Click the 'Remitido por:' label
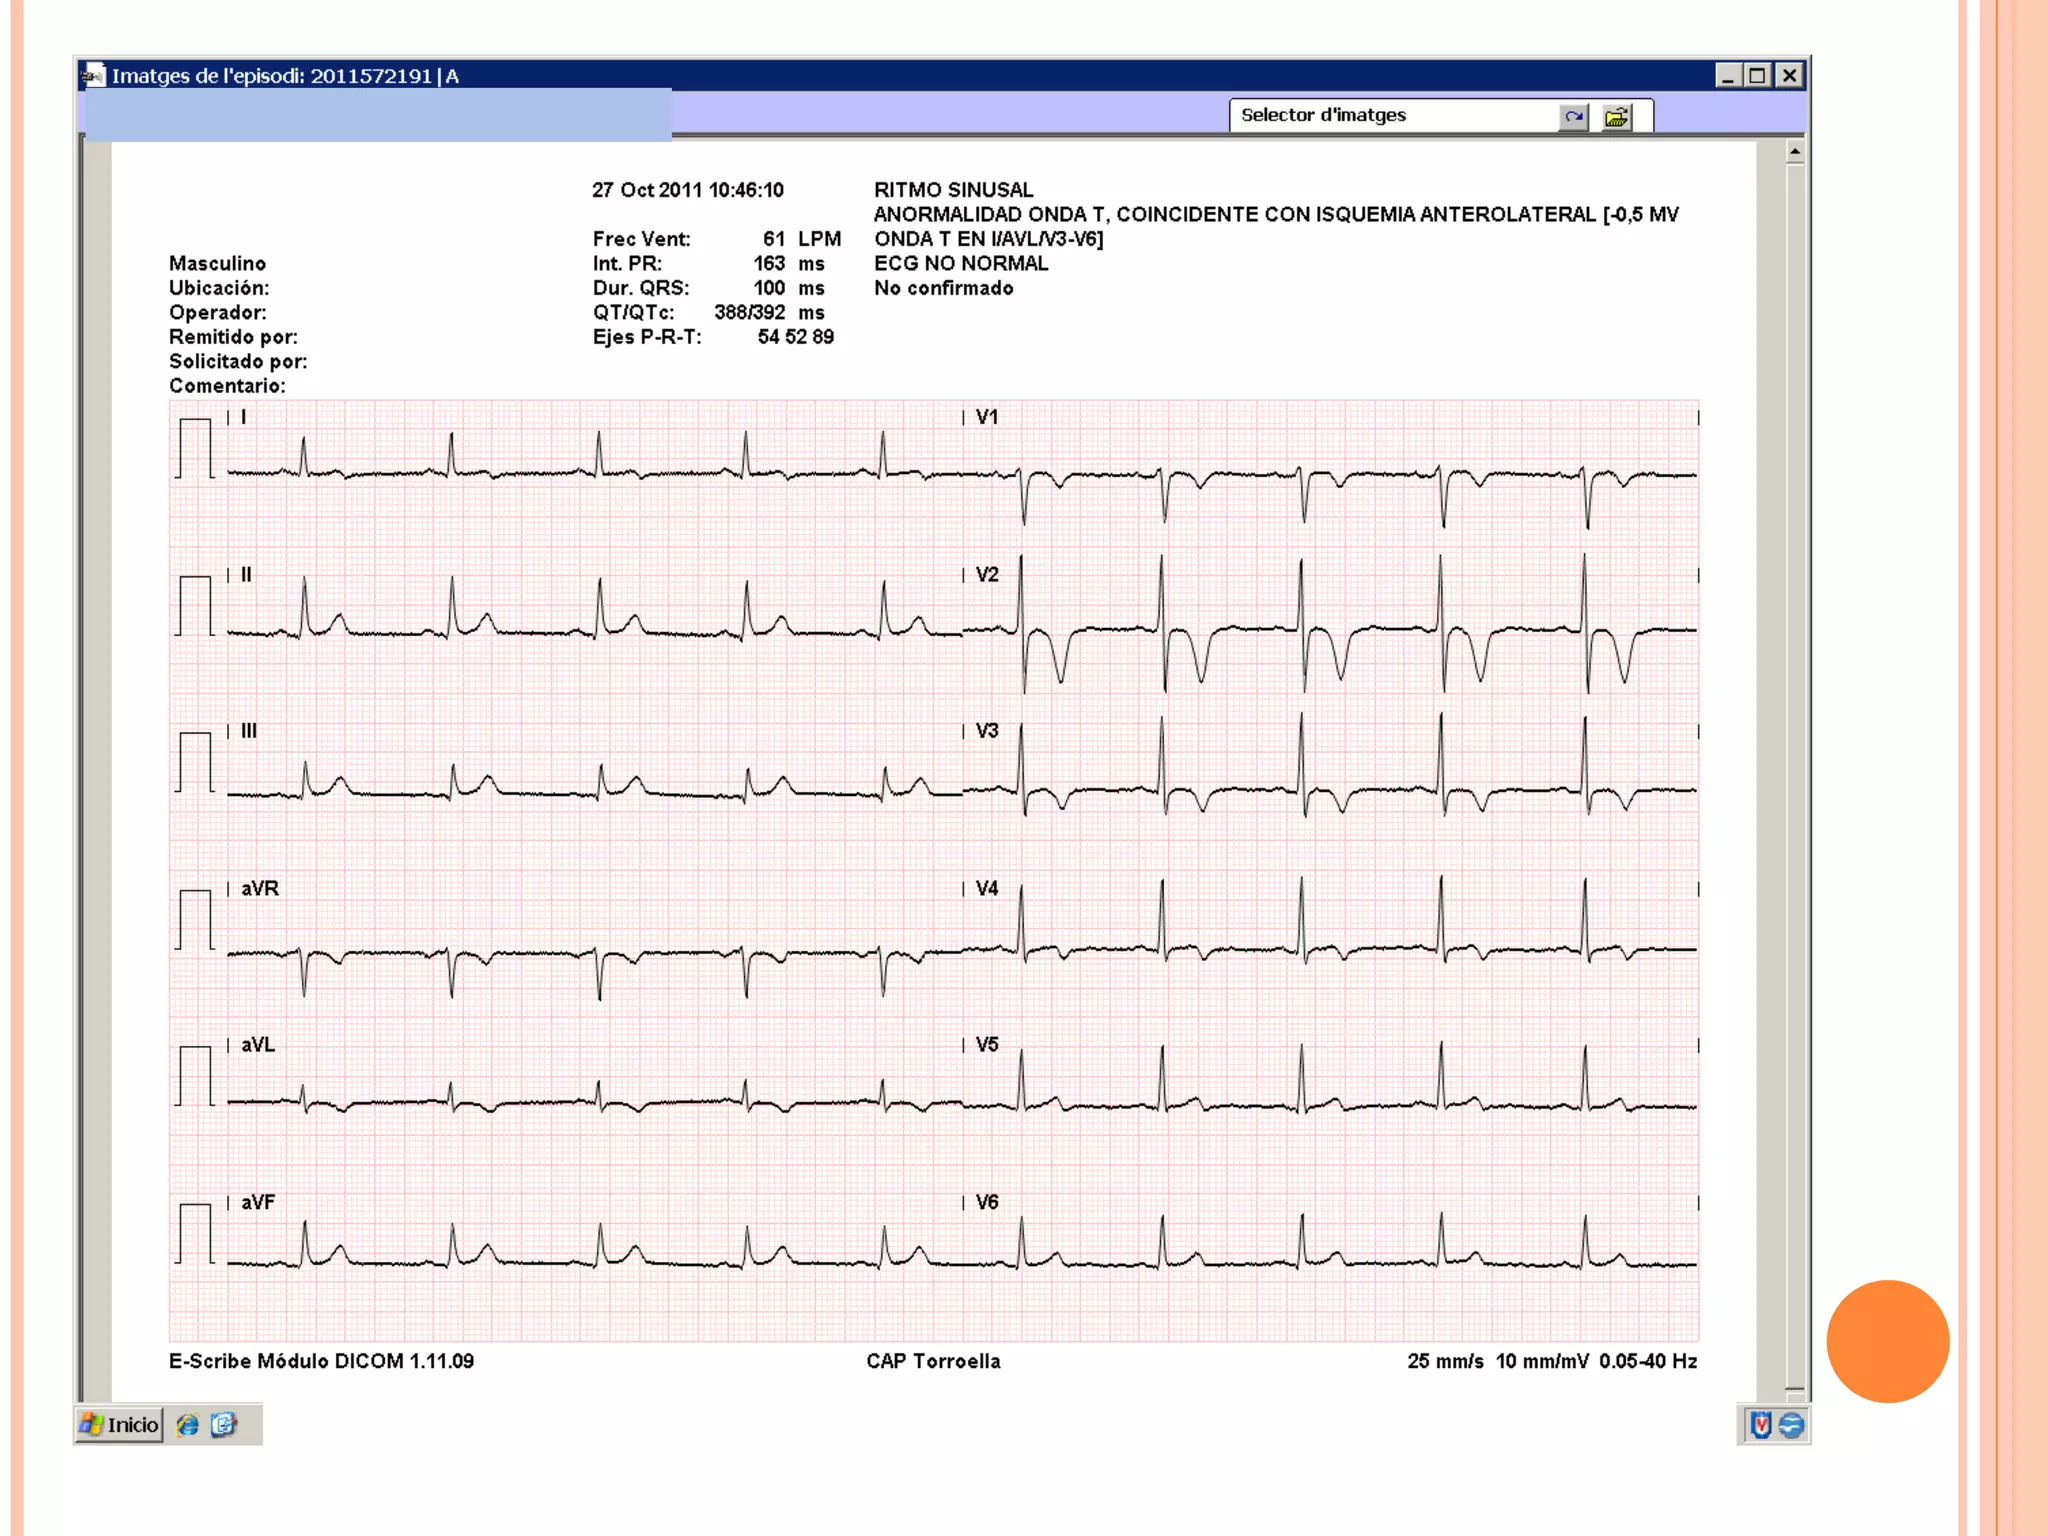This screenshot has height=1536, width=2048. (233, 337)
